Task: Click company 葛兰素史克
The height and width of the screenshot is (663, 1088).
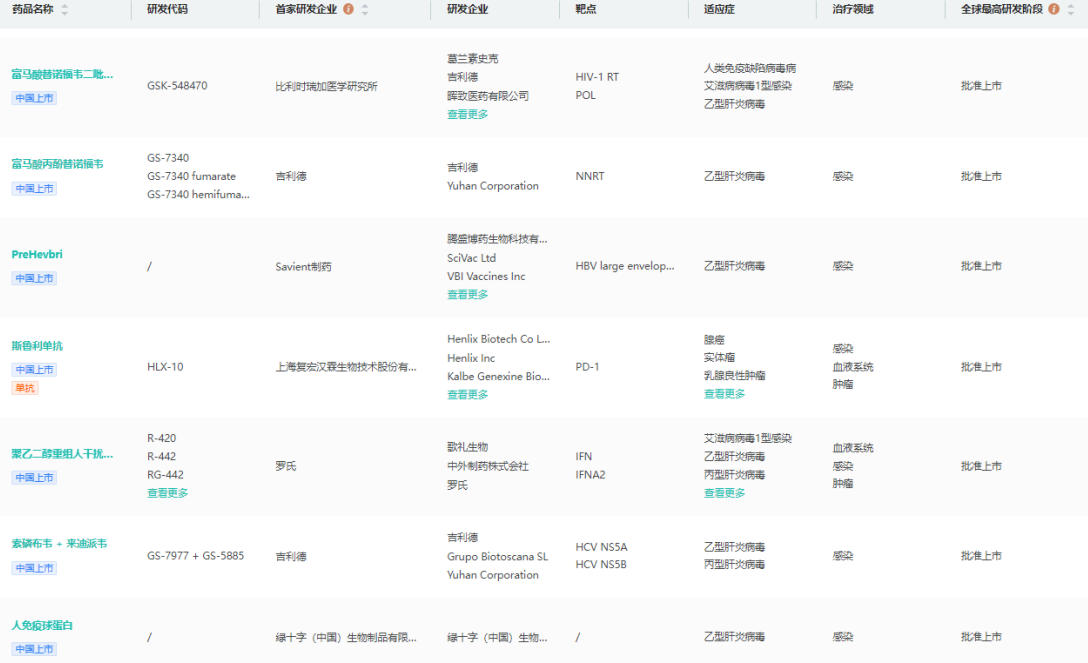Action: 473,59
